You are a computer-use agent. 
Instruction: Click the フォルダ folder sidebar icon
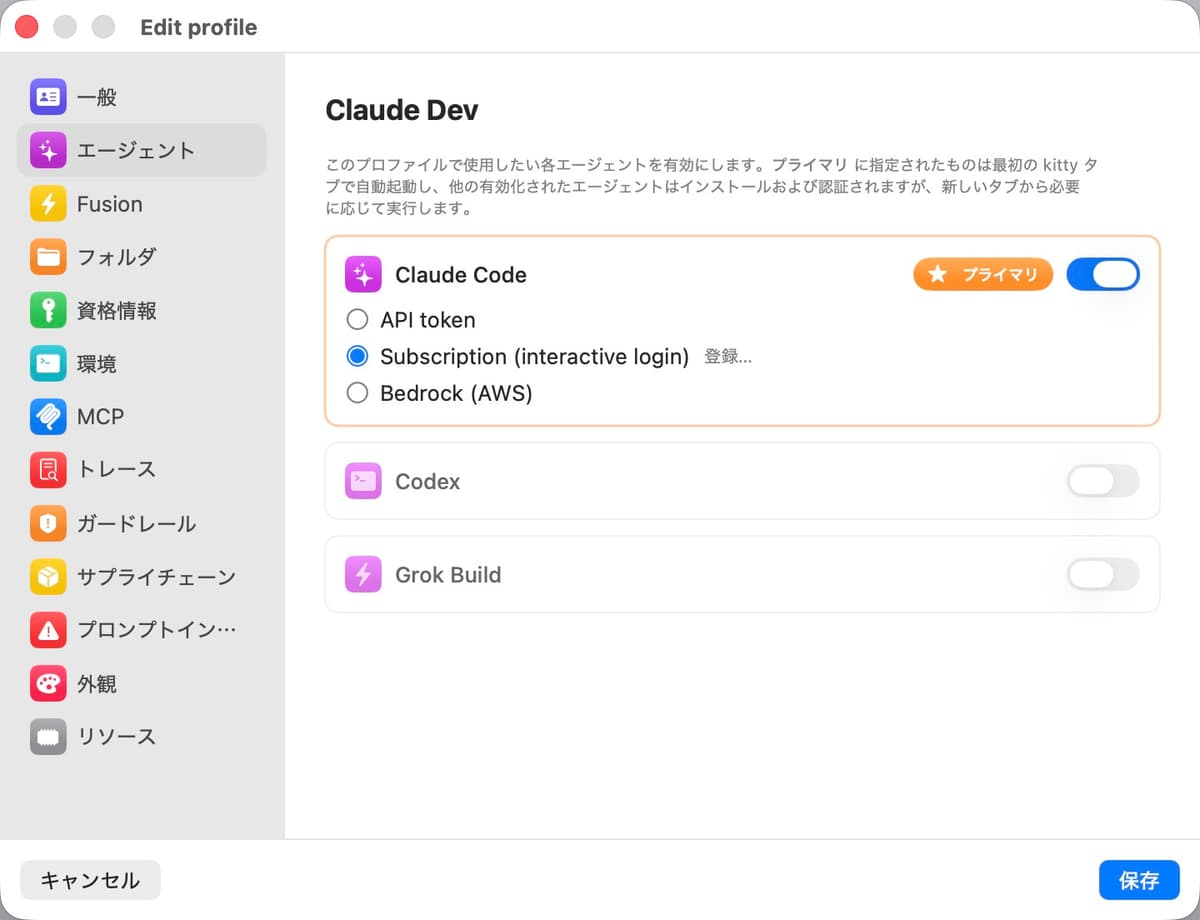[48, 257]
